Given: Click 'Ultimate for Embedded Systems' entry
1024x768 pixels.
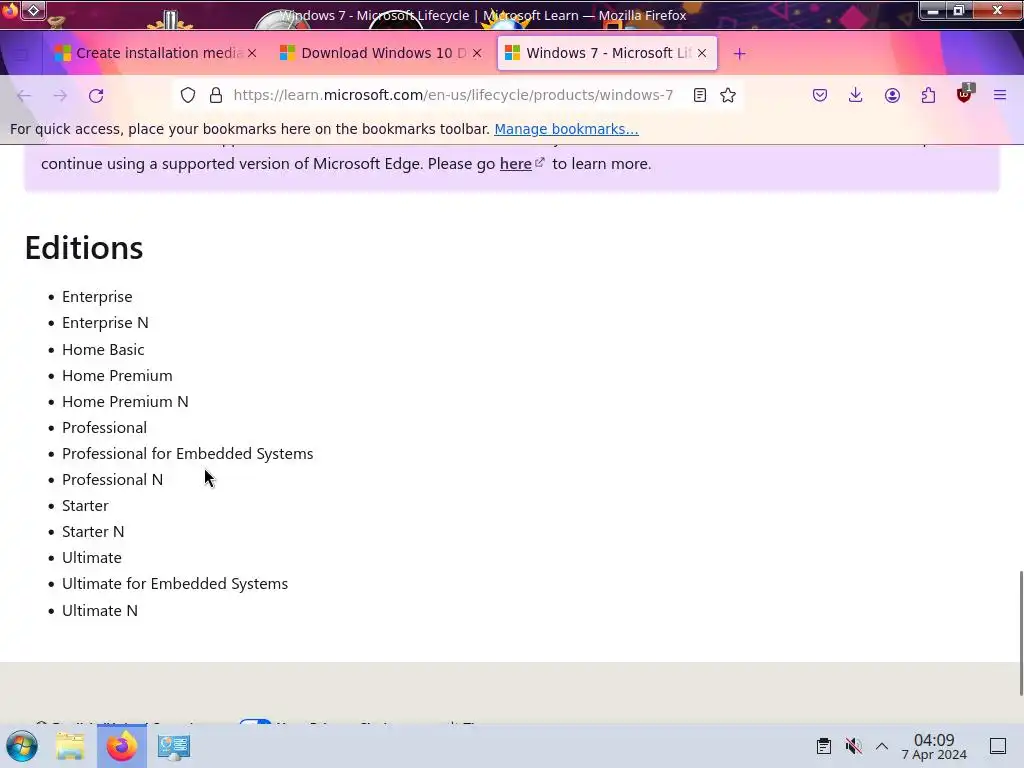Looking at the screenshot, I should click(x=175, y=584).
